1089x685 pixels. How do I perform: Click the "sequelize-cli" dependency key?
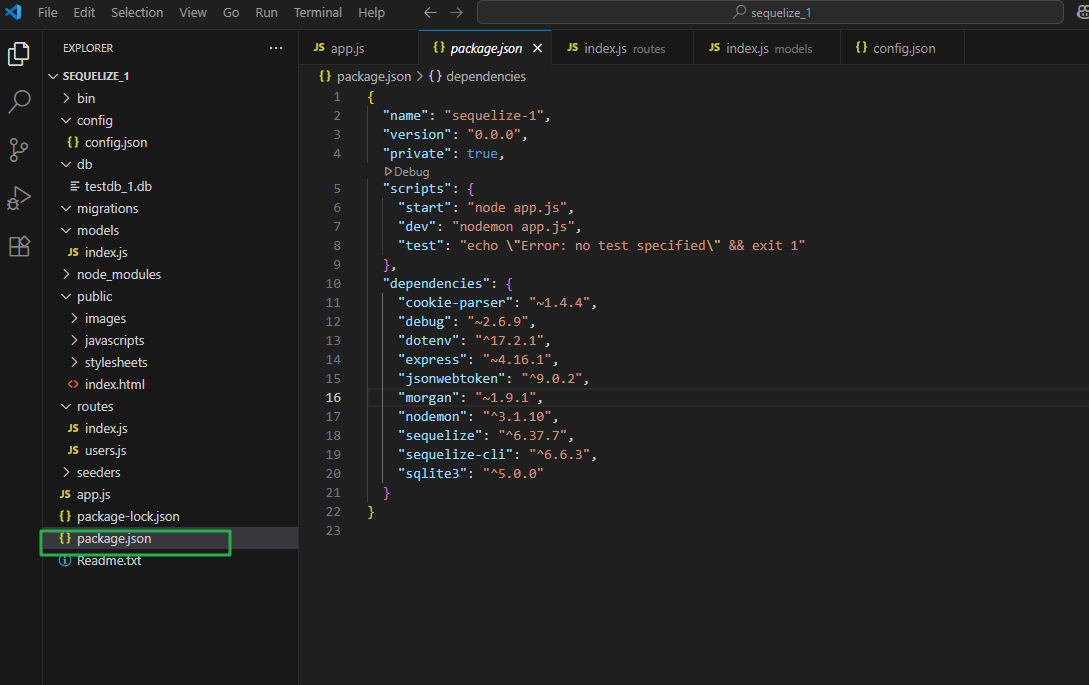pos(455,454)
